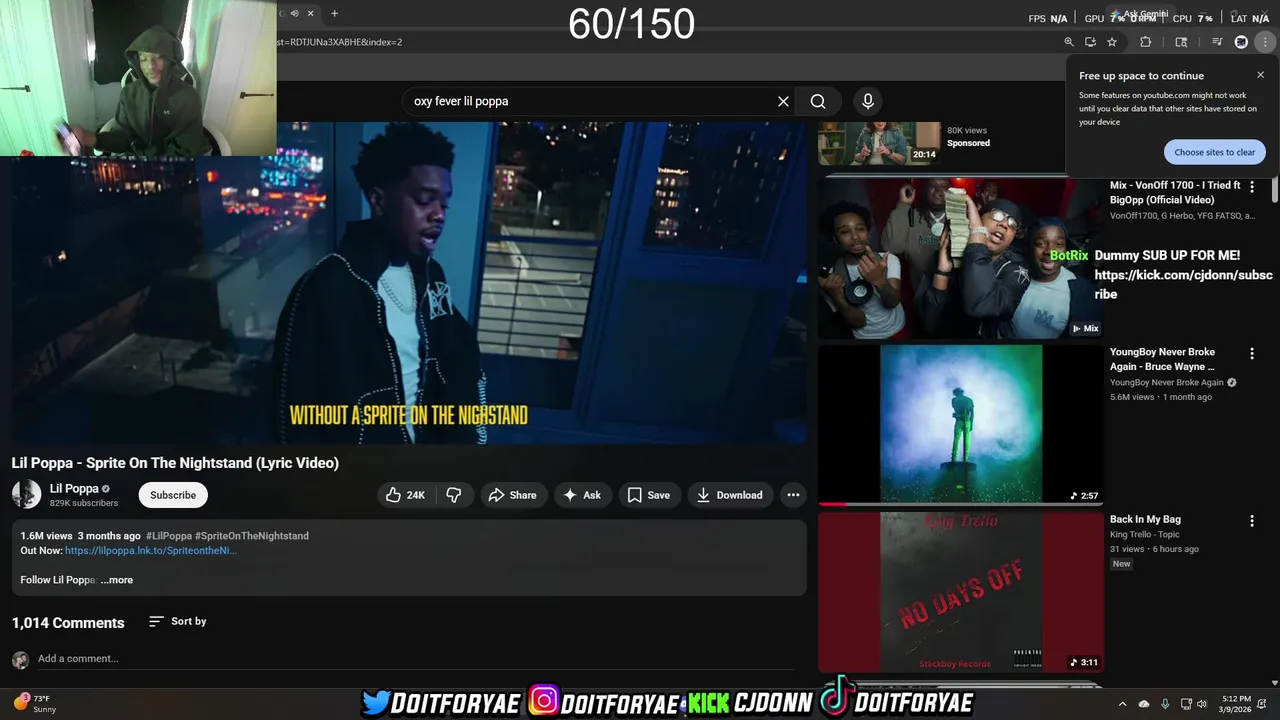Open the clock showing 5:12 PM
Image resolution: width=1280 pixels, height=720 pixels.
[x=1236, y=704]
